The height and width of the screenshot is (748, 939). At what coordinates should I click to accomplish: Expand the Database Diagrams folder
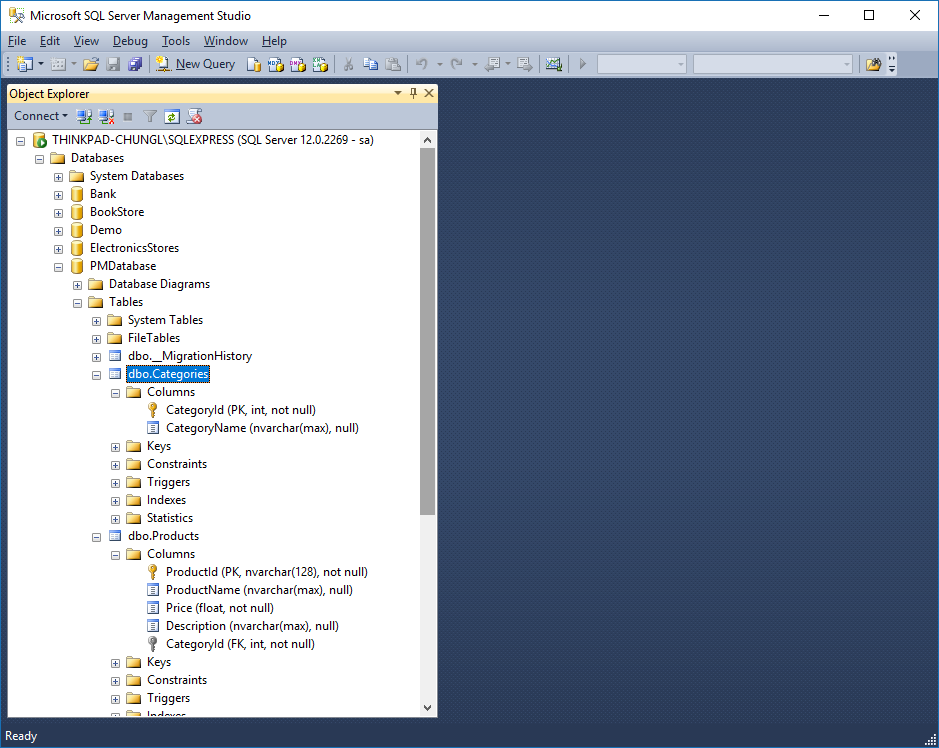click(x=77, y=285)
